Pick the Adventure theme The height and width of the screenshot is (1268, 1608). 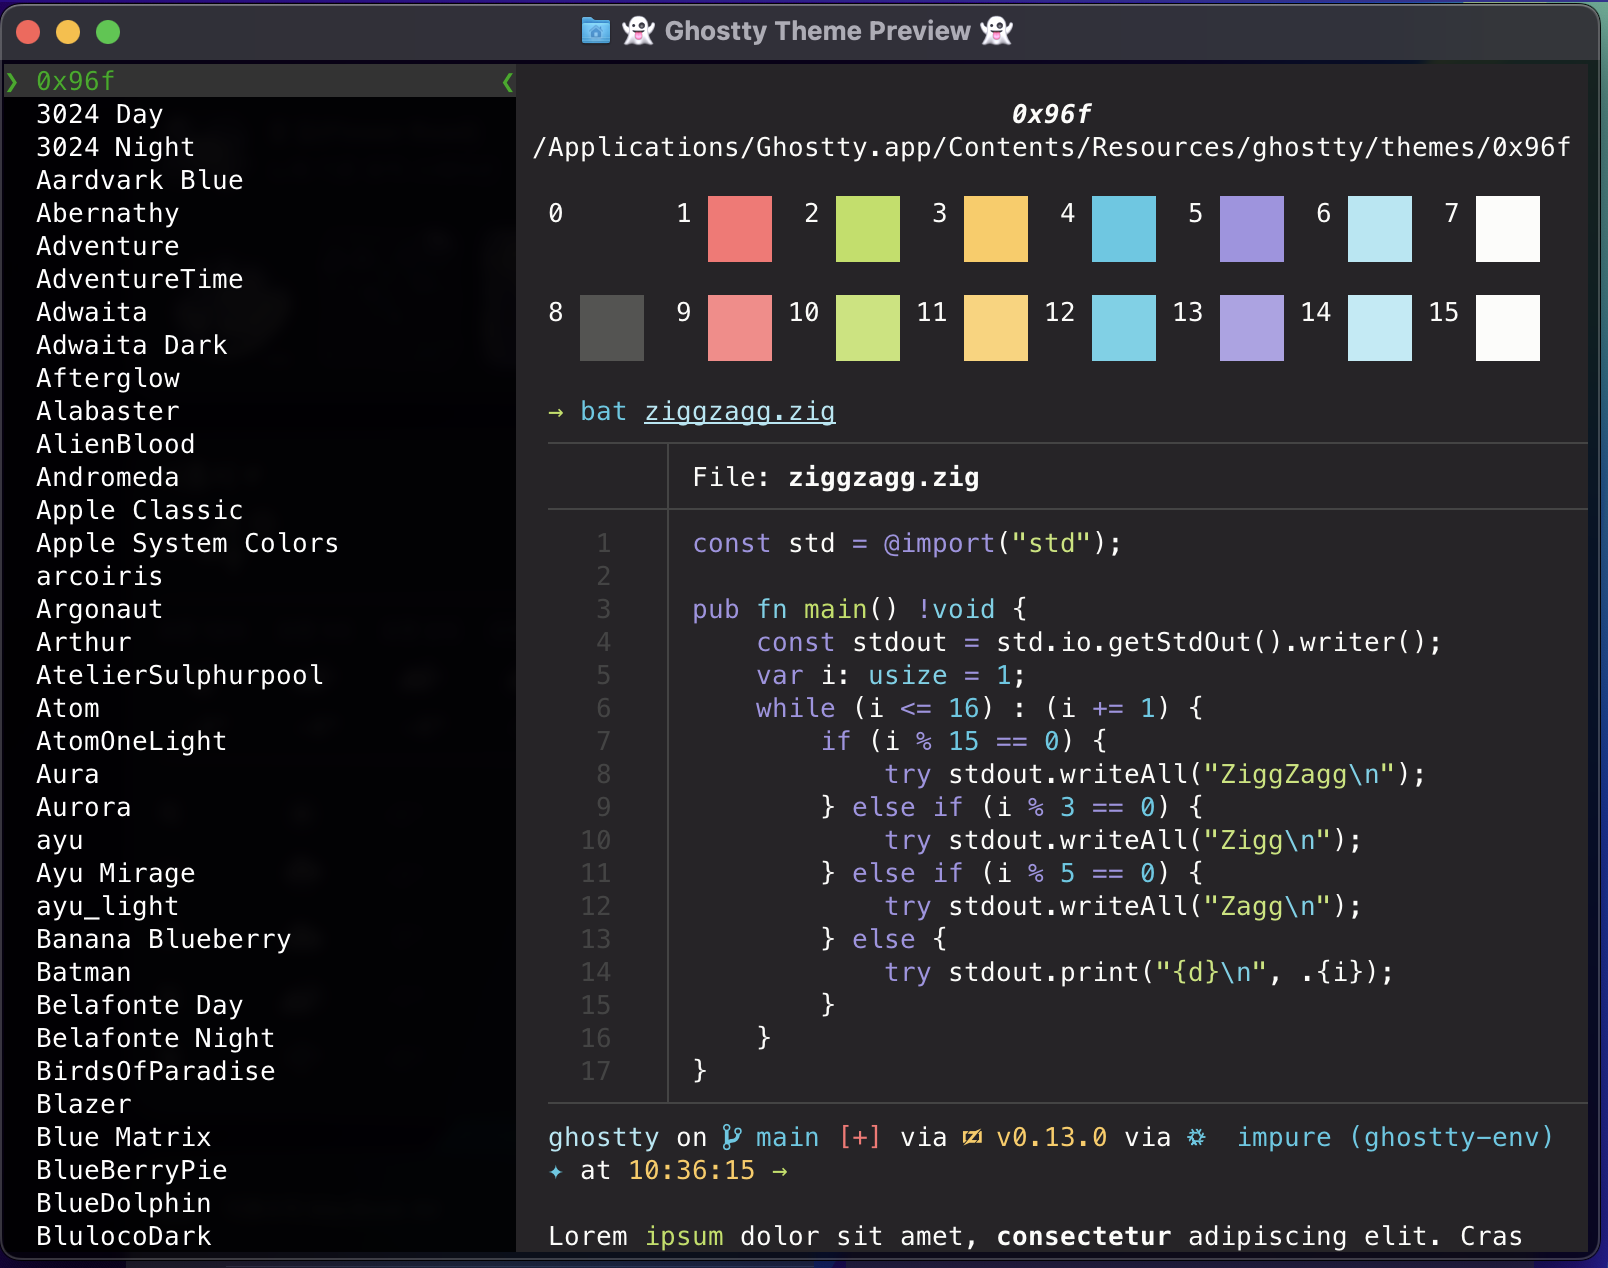point(107,246)
